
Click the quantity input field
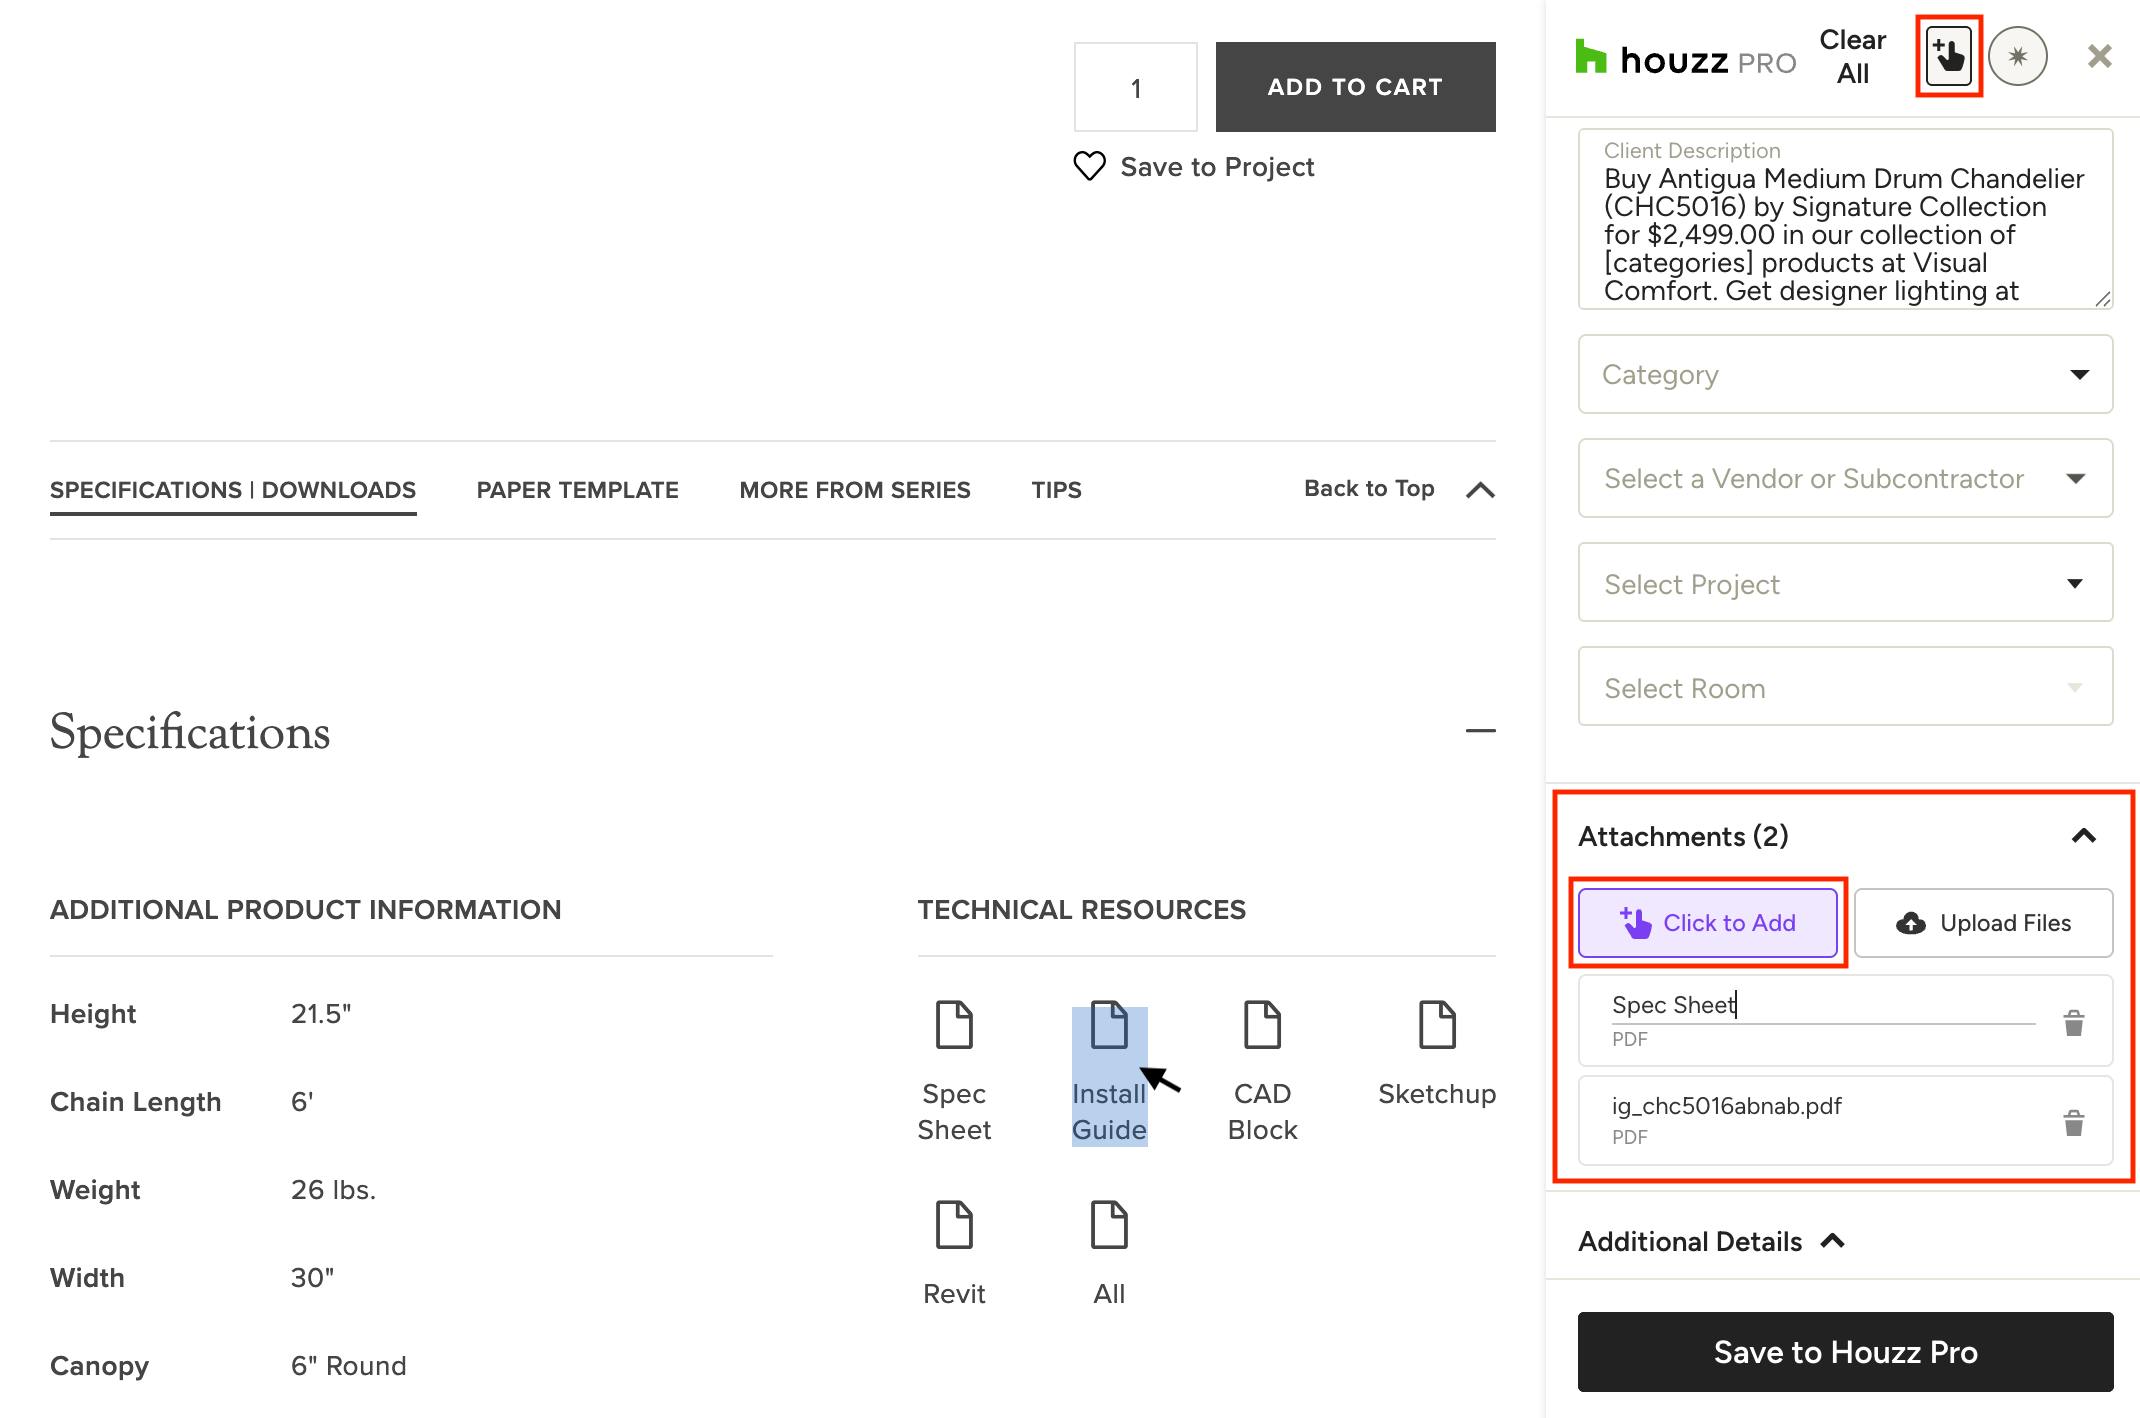1135,87
